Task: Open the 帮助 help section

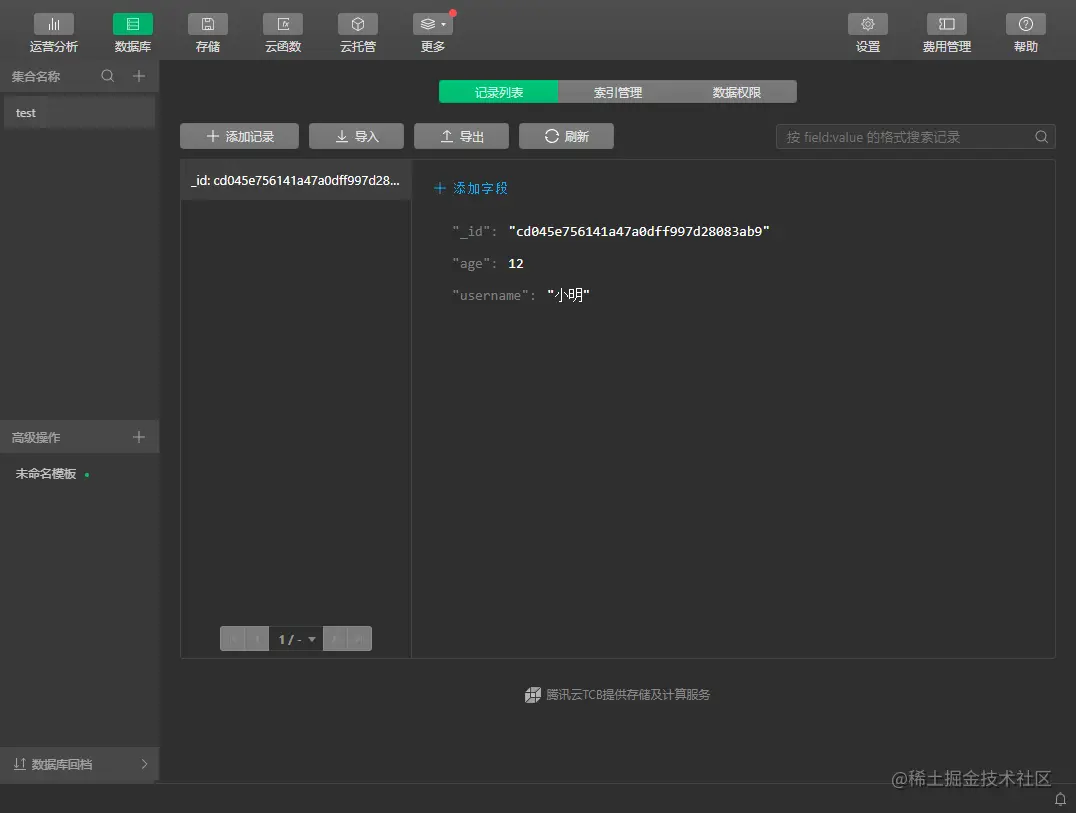Action: [1025, 34]
